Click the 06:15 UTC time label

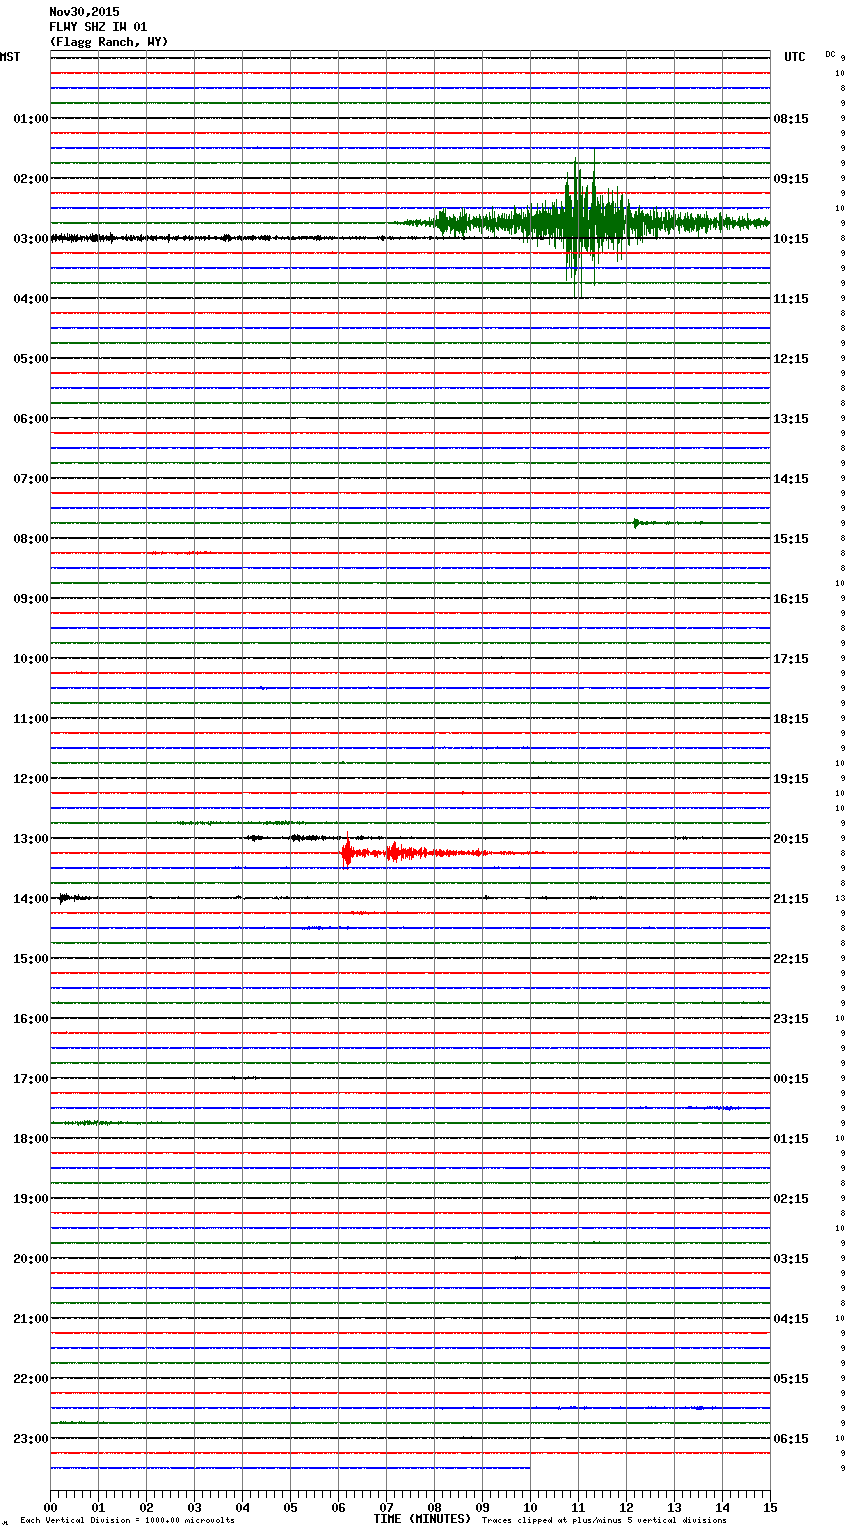(791, 1439)
